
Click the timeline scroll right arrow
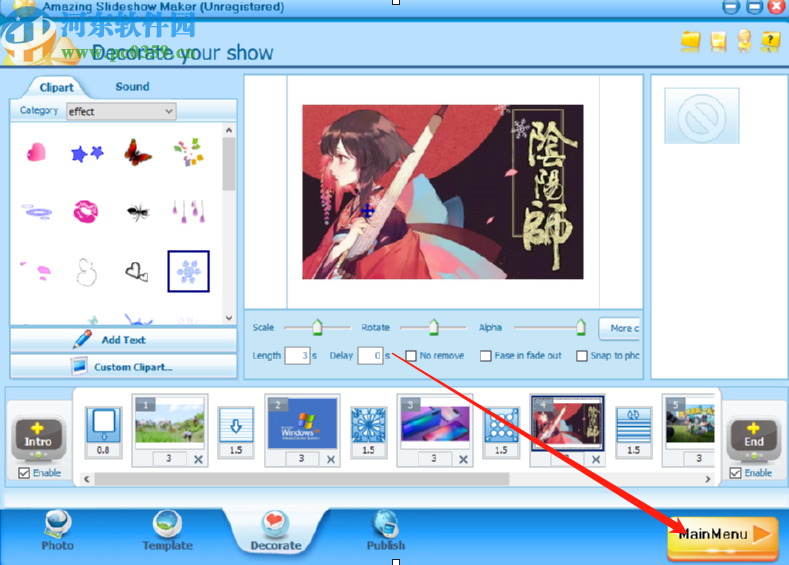click(x=707, y=479)
